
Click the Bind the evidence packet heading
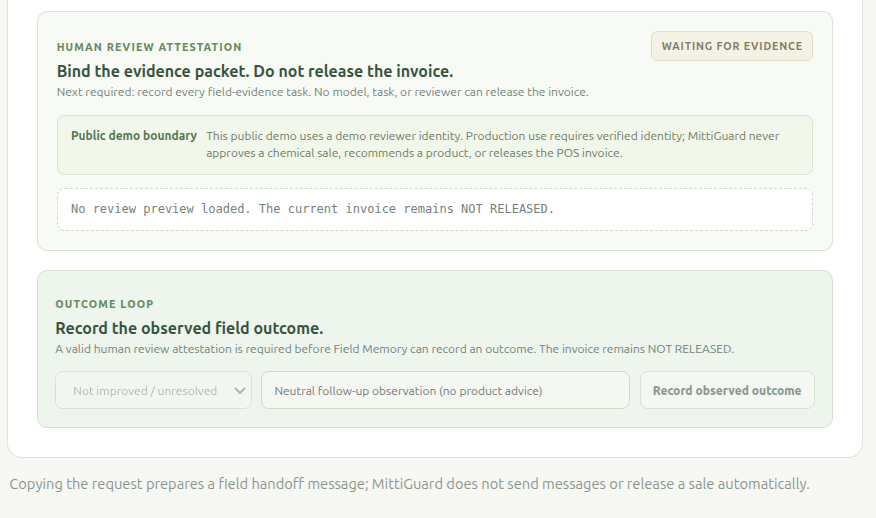click(x=255, y=71)
